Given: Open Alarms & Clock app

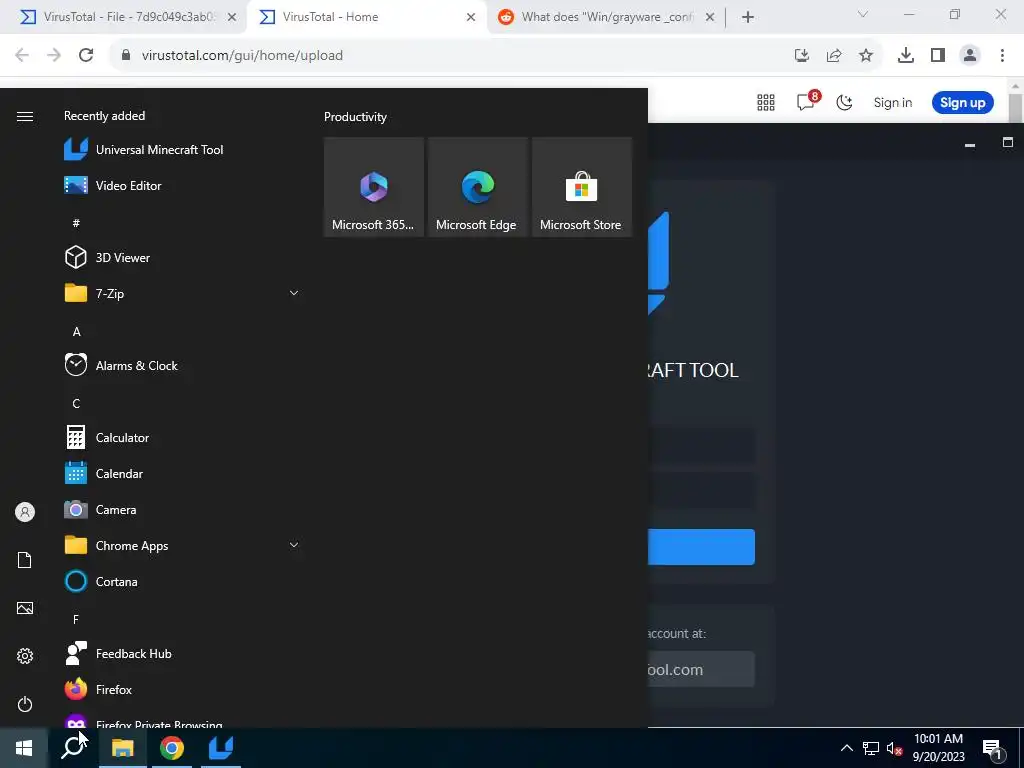Looking at the screenshot, I should click(121, 366).
